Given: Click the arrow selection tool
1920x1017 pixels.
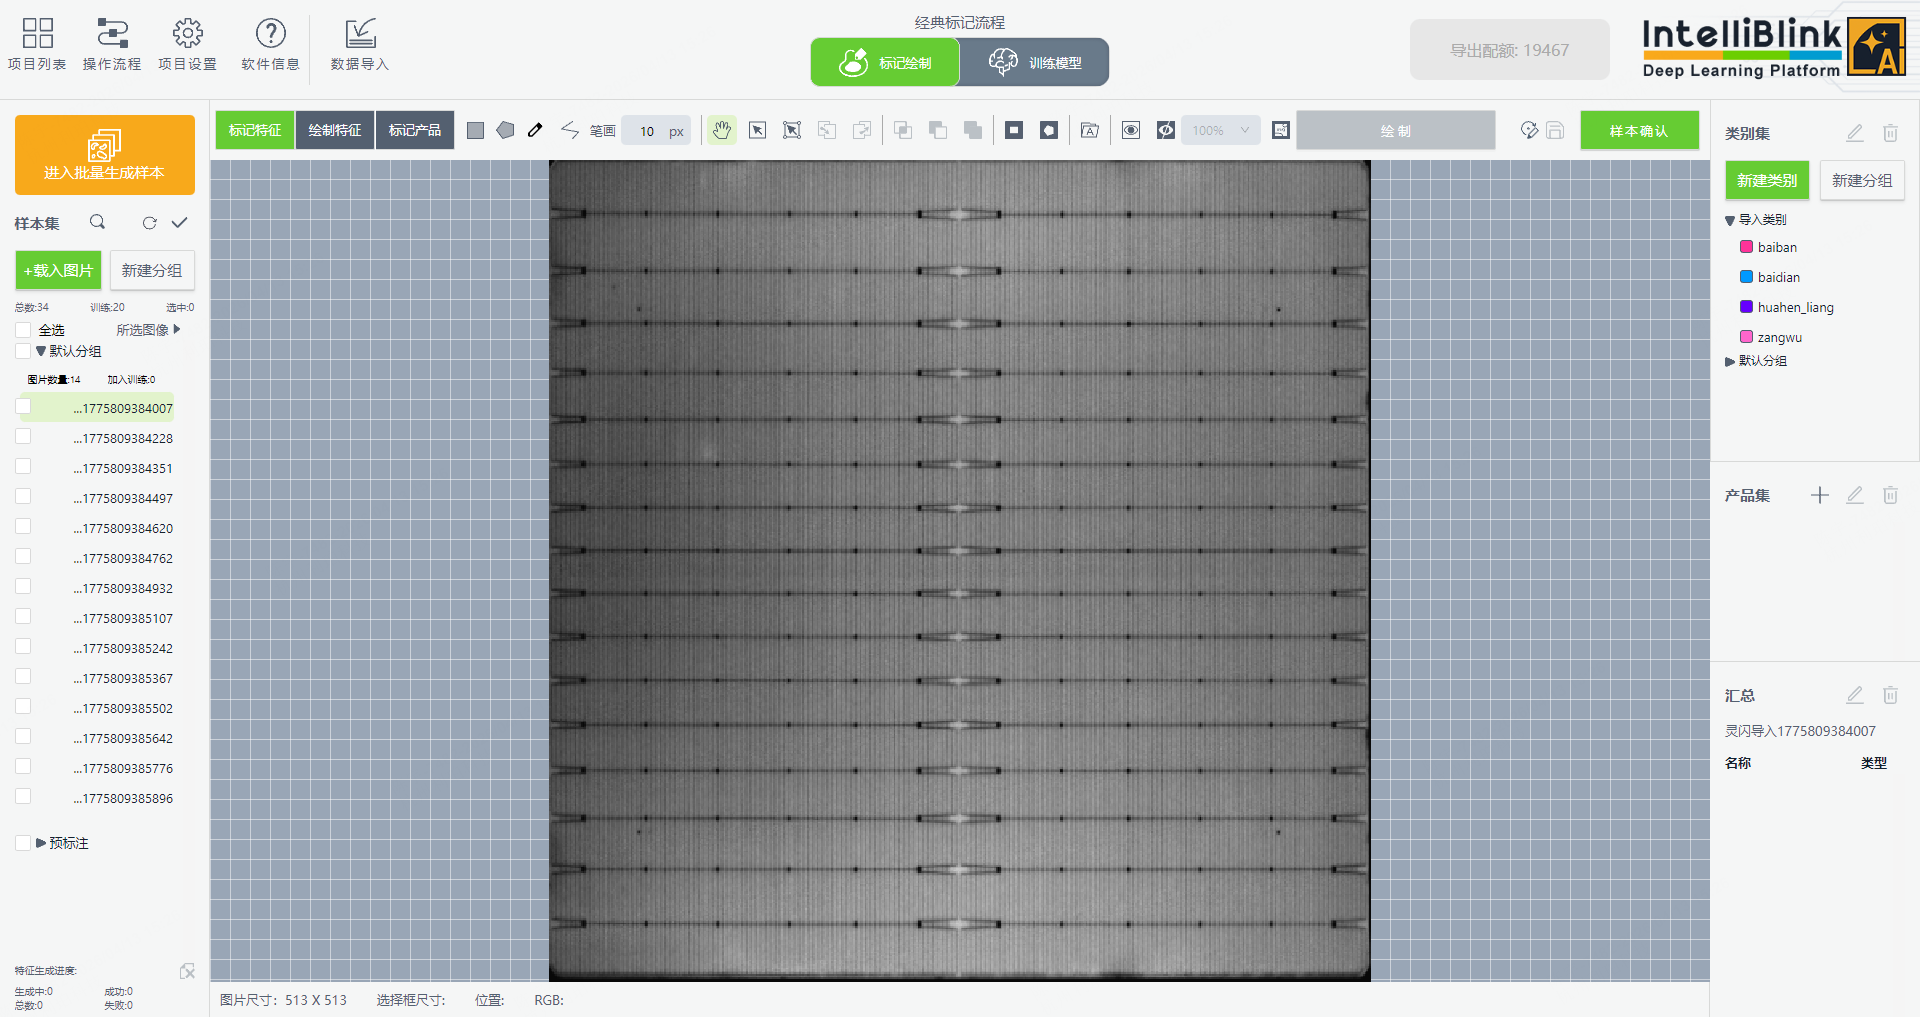Looking at the screenshot, I should pyautogui.click(x=757, y=131).
